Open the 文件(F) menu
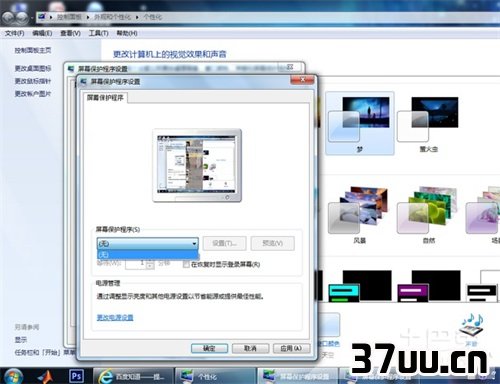 [x=15, y=33]
